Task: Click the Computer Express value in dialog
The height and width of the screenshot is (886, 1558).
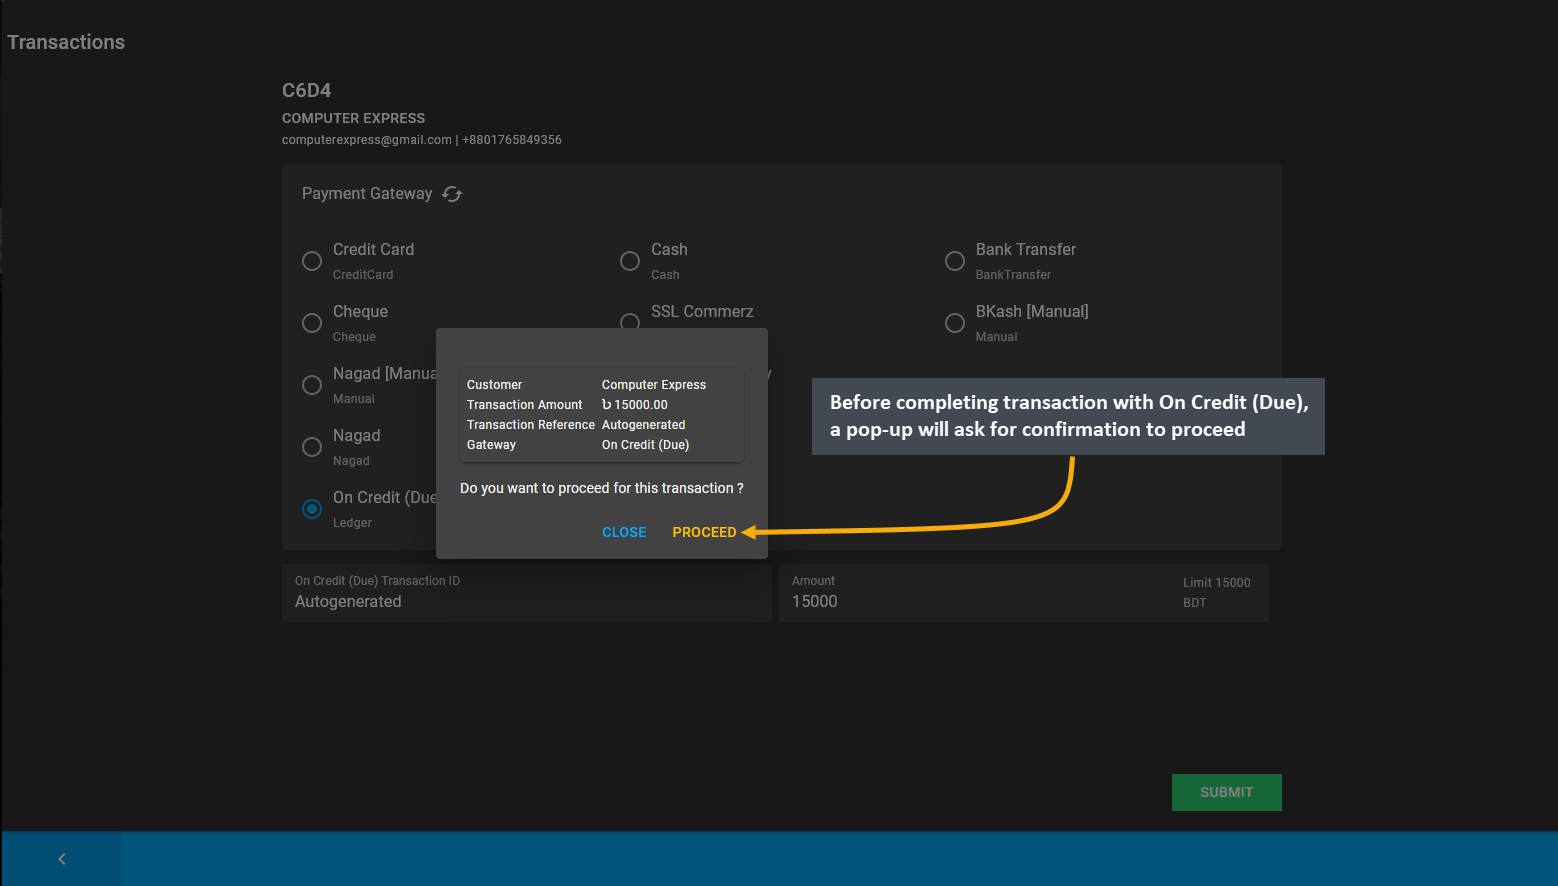Action: pyautogui.click(x=654, y=385)
